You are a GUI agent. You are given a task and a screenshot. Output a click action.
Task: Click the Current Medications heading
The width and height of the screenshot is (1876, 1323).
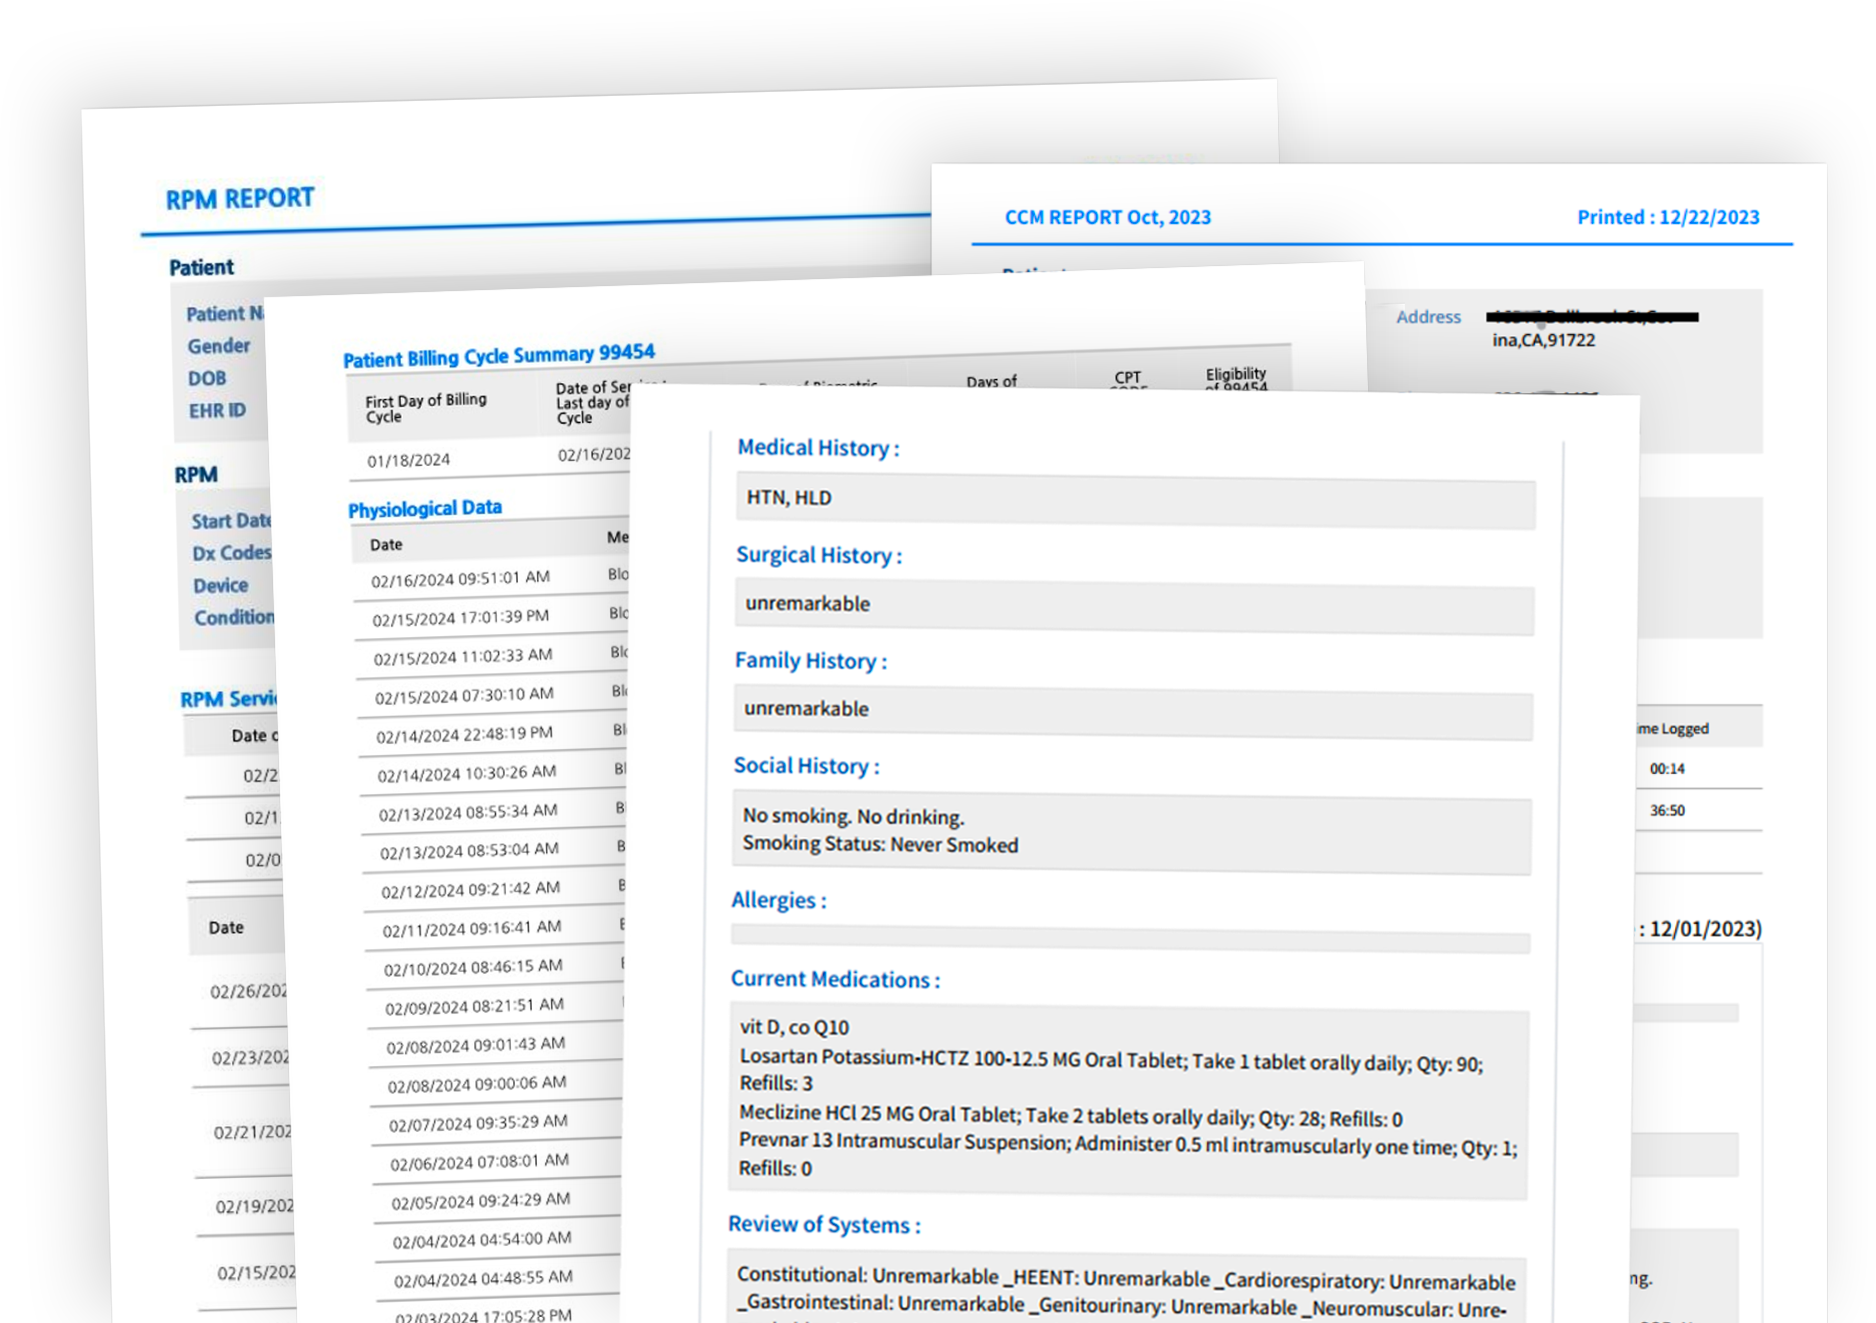[x=835, y=979]
